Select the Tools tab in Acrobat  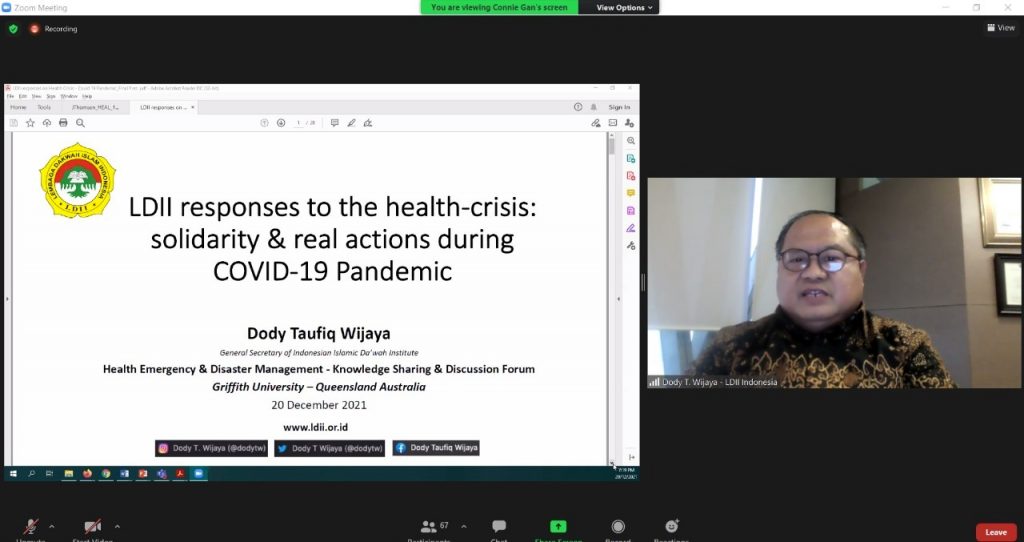(44, 107)
